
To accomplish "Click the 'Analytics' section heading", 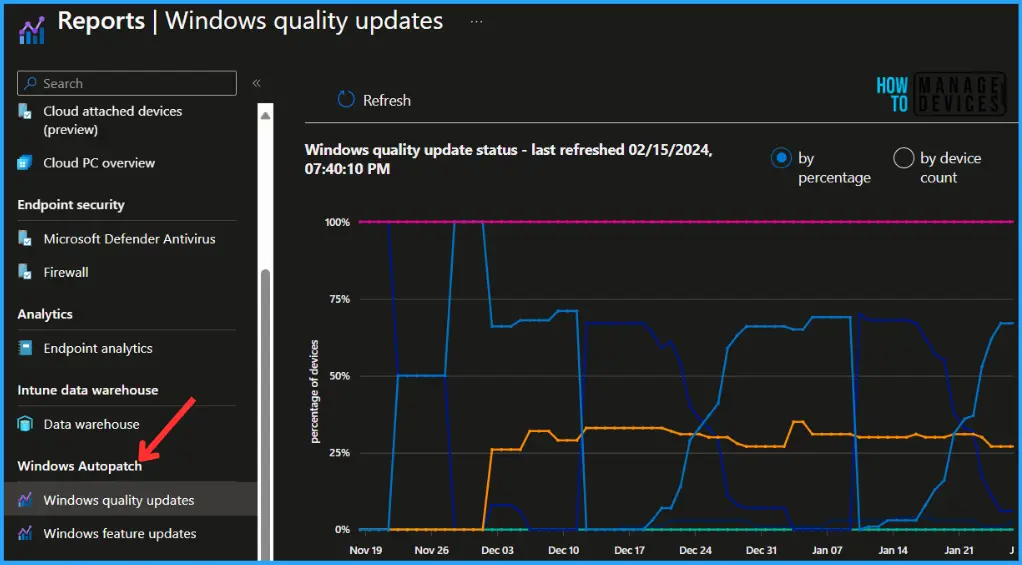I will (x=45, y=314).
